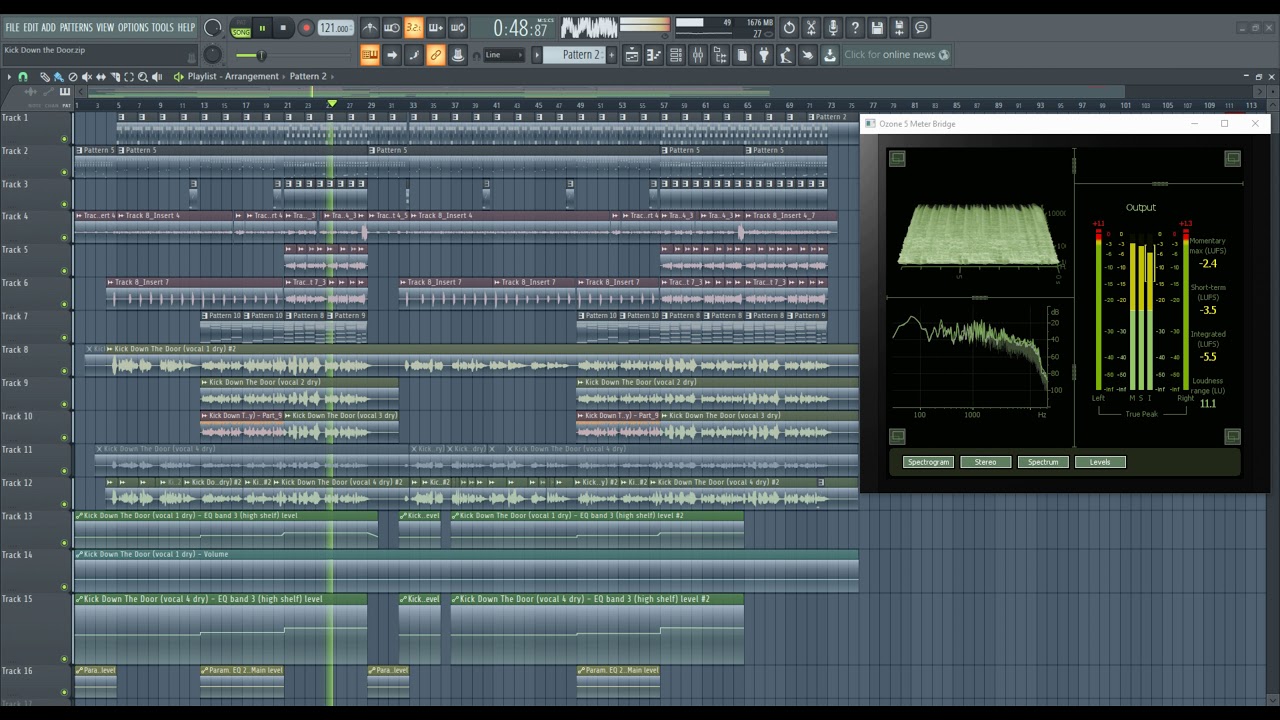Viewport: 1280px width, 720px height.
Task: Select the playlist Slip tool
Action: tap(100, 77)
